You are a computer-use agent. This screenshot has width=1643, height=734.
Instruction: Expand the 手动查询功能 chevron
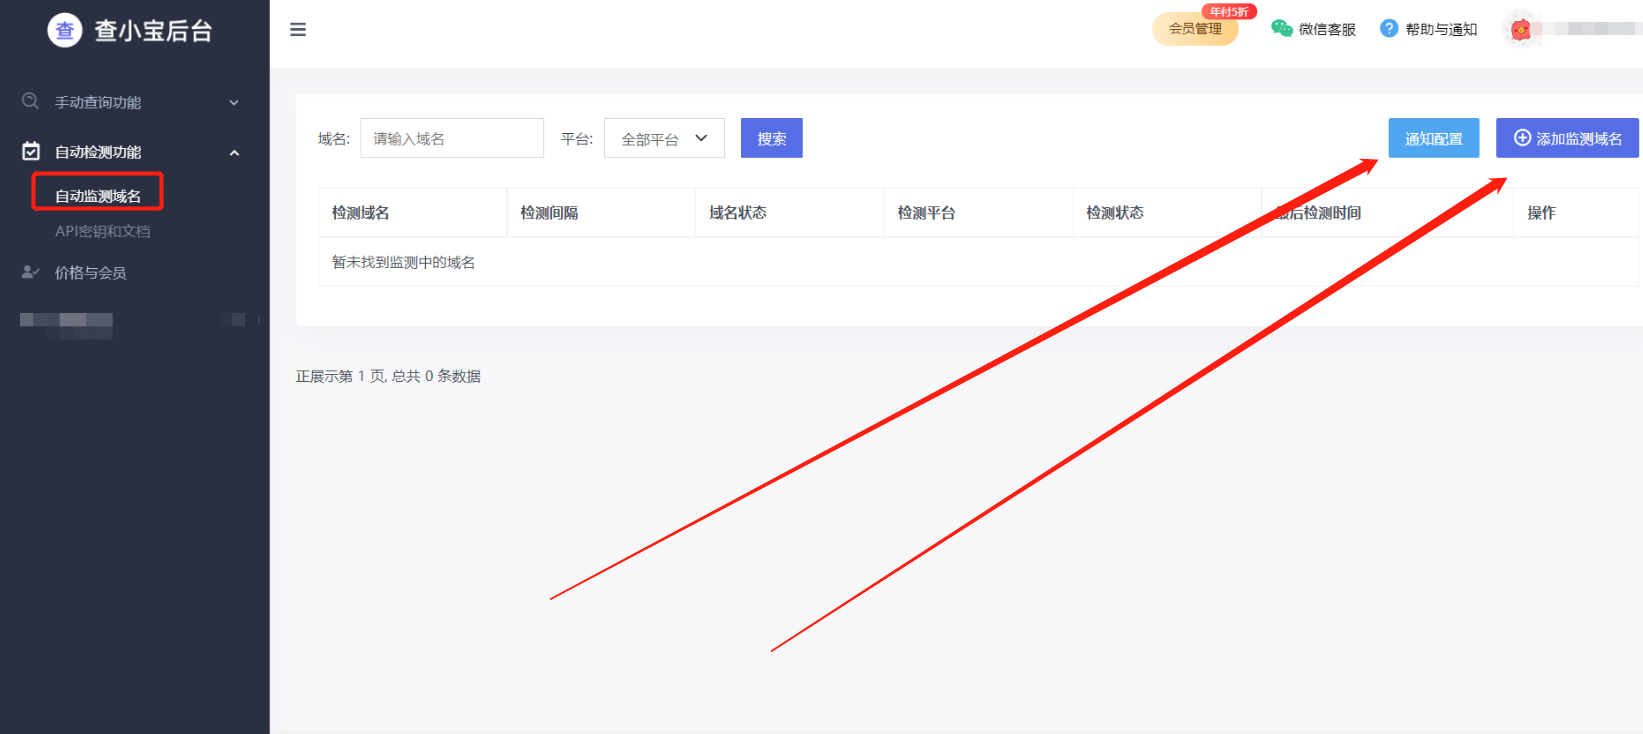pos(234,102)
